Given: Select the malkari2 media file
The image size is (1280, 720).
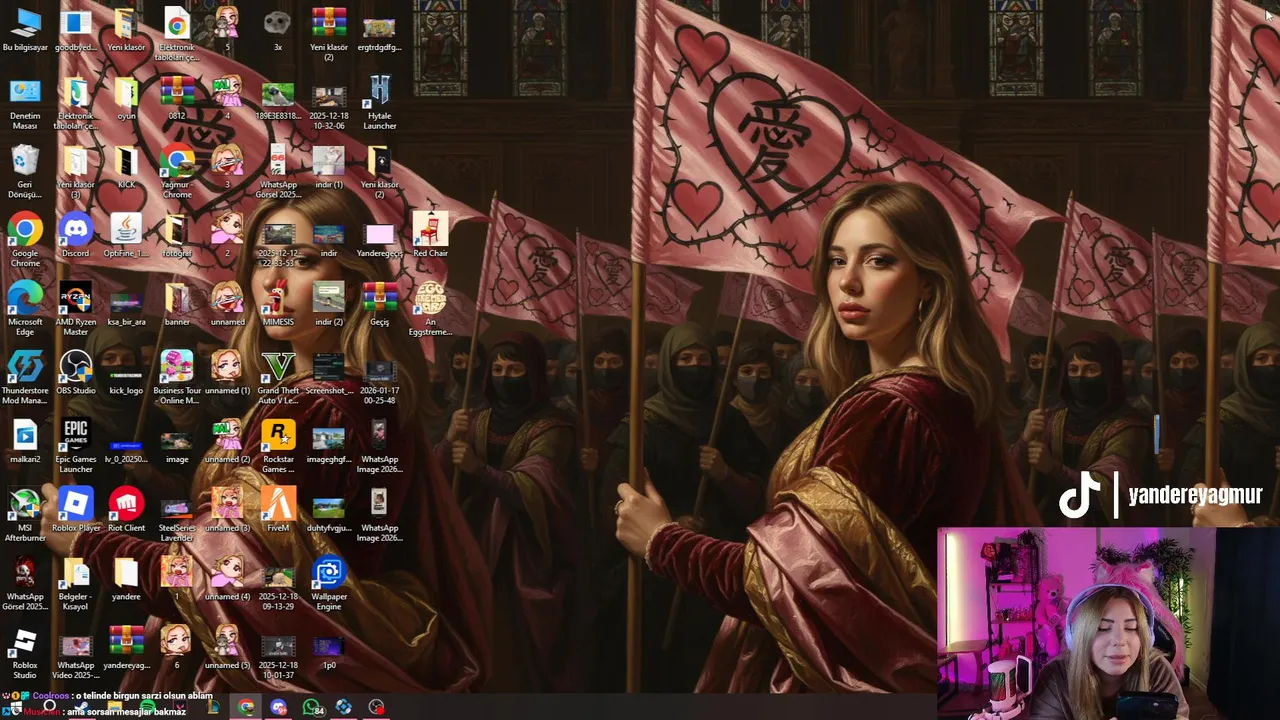Looking at the screenshot, I should coord(25,442).
